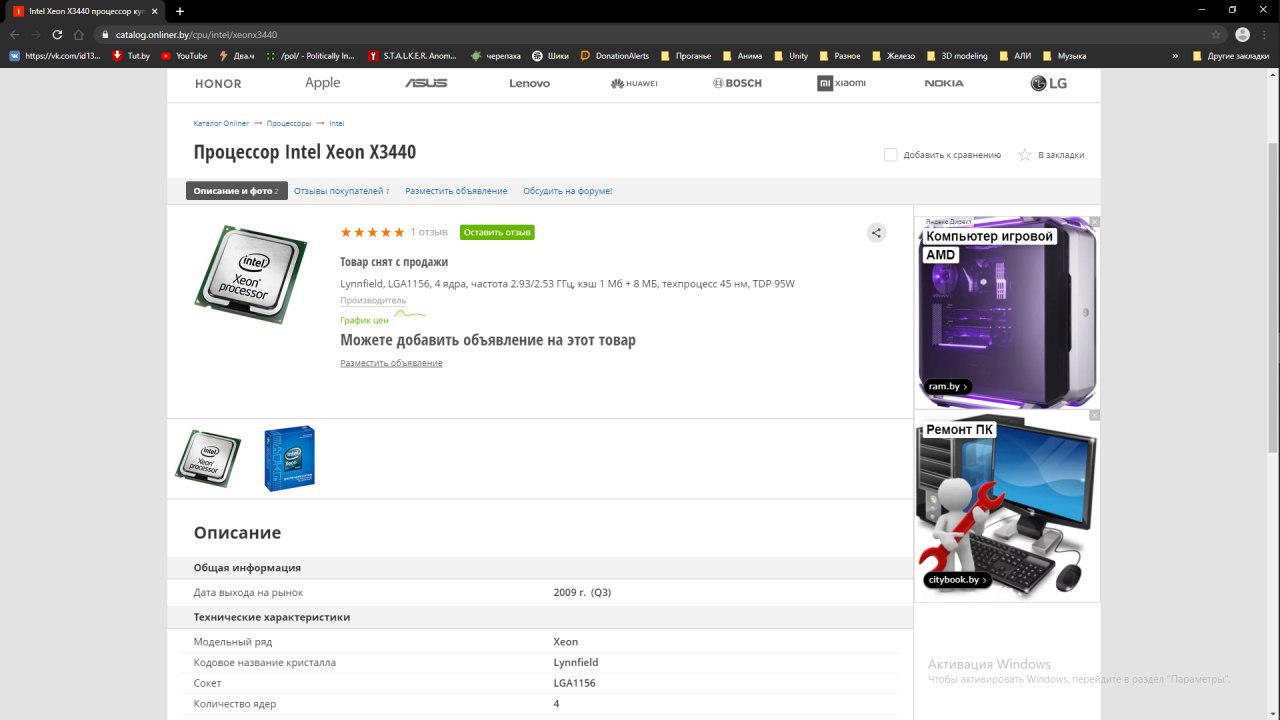The width and height of the screenshot is (1280, 720).
Task: Click the share icon button
Action: (876, 233)
